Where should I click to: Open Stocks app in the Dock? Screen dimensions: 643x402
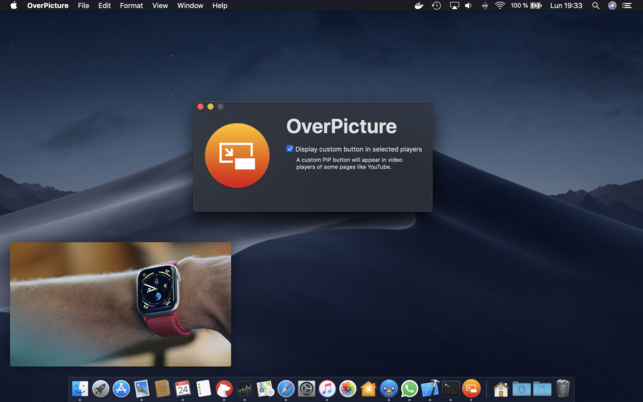(x=244, y=388)
